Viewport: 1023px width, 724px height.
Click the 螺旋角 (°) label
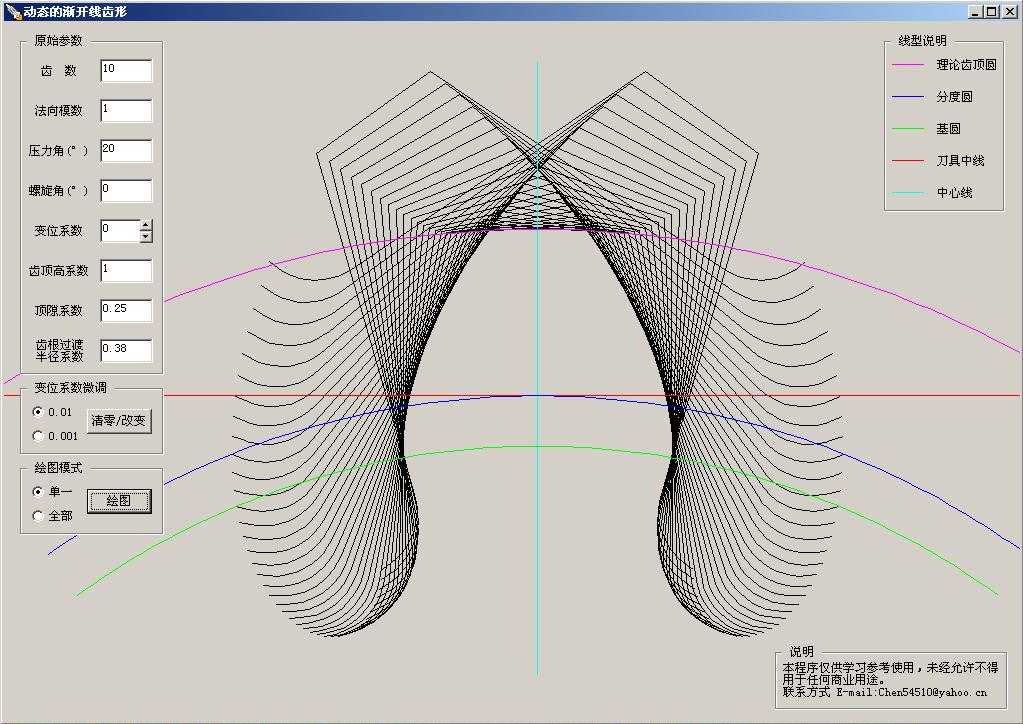point(57,190)
